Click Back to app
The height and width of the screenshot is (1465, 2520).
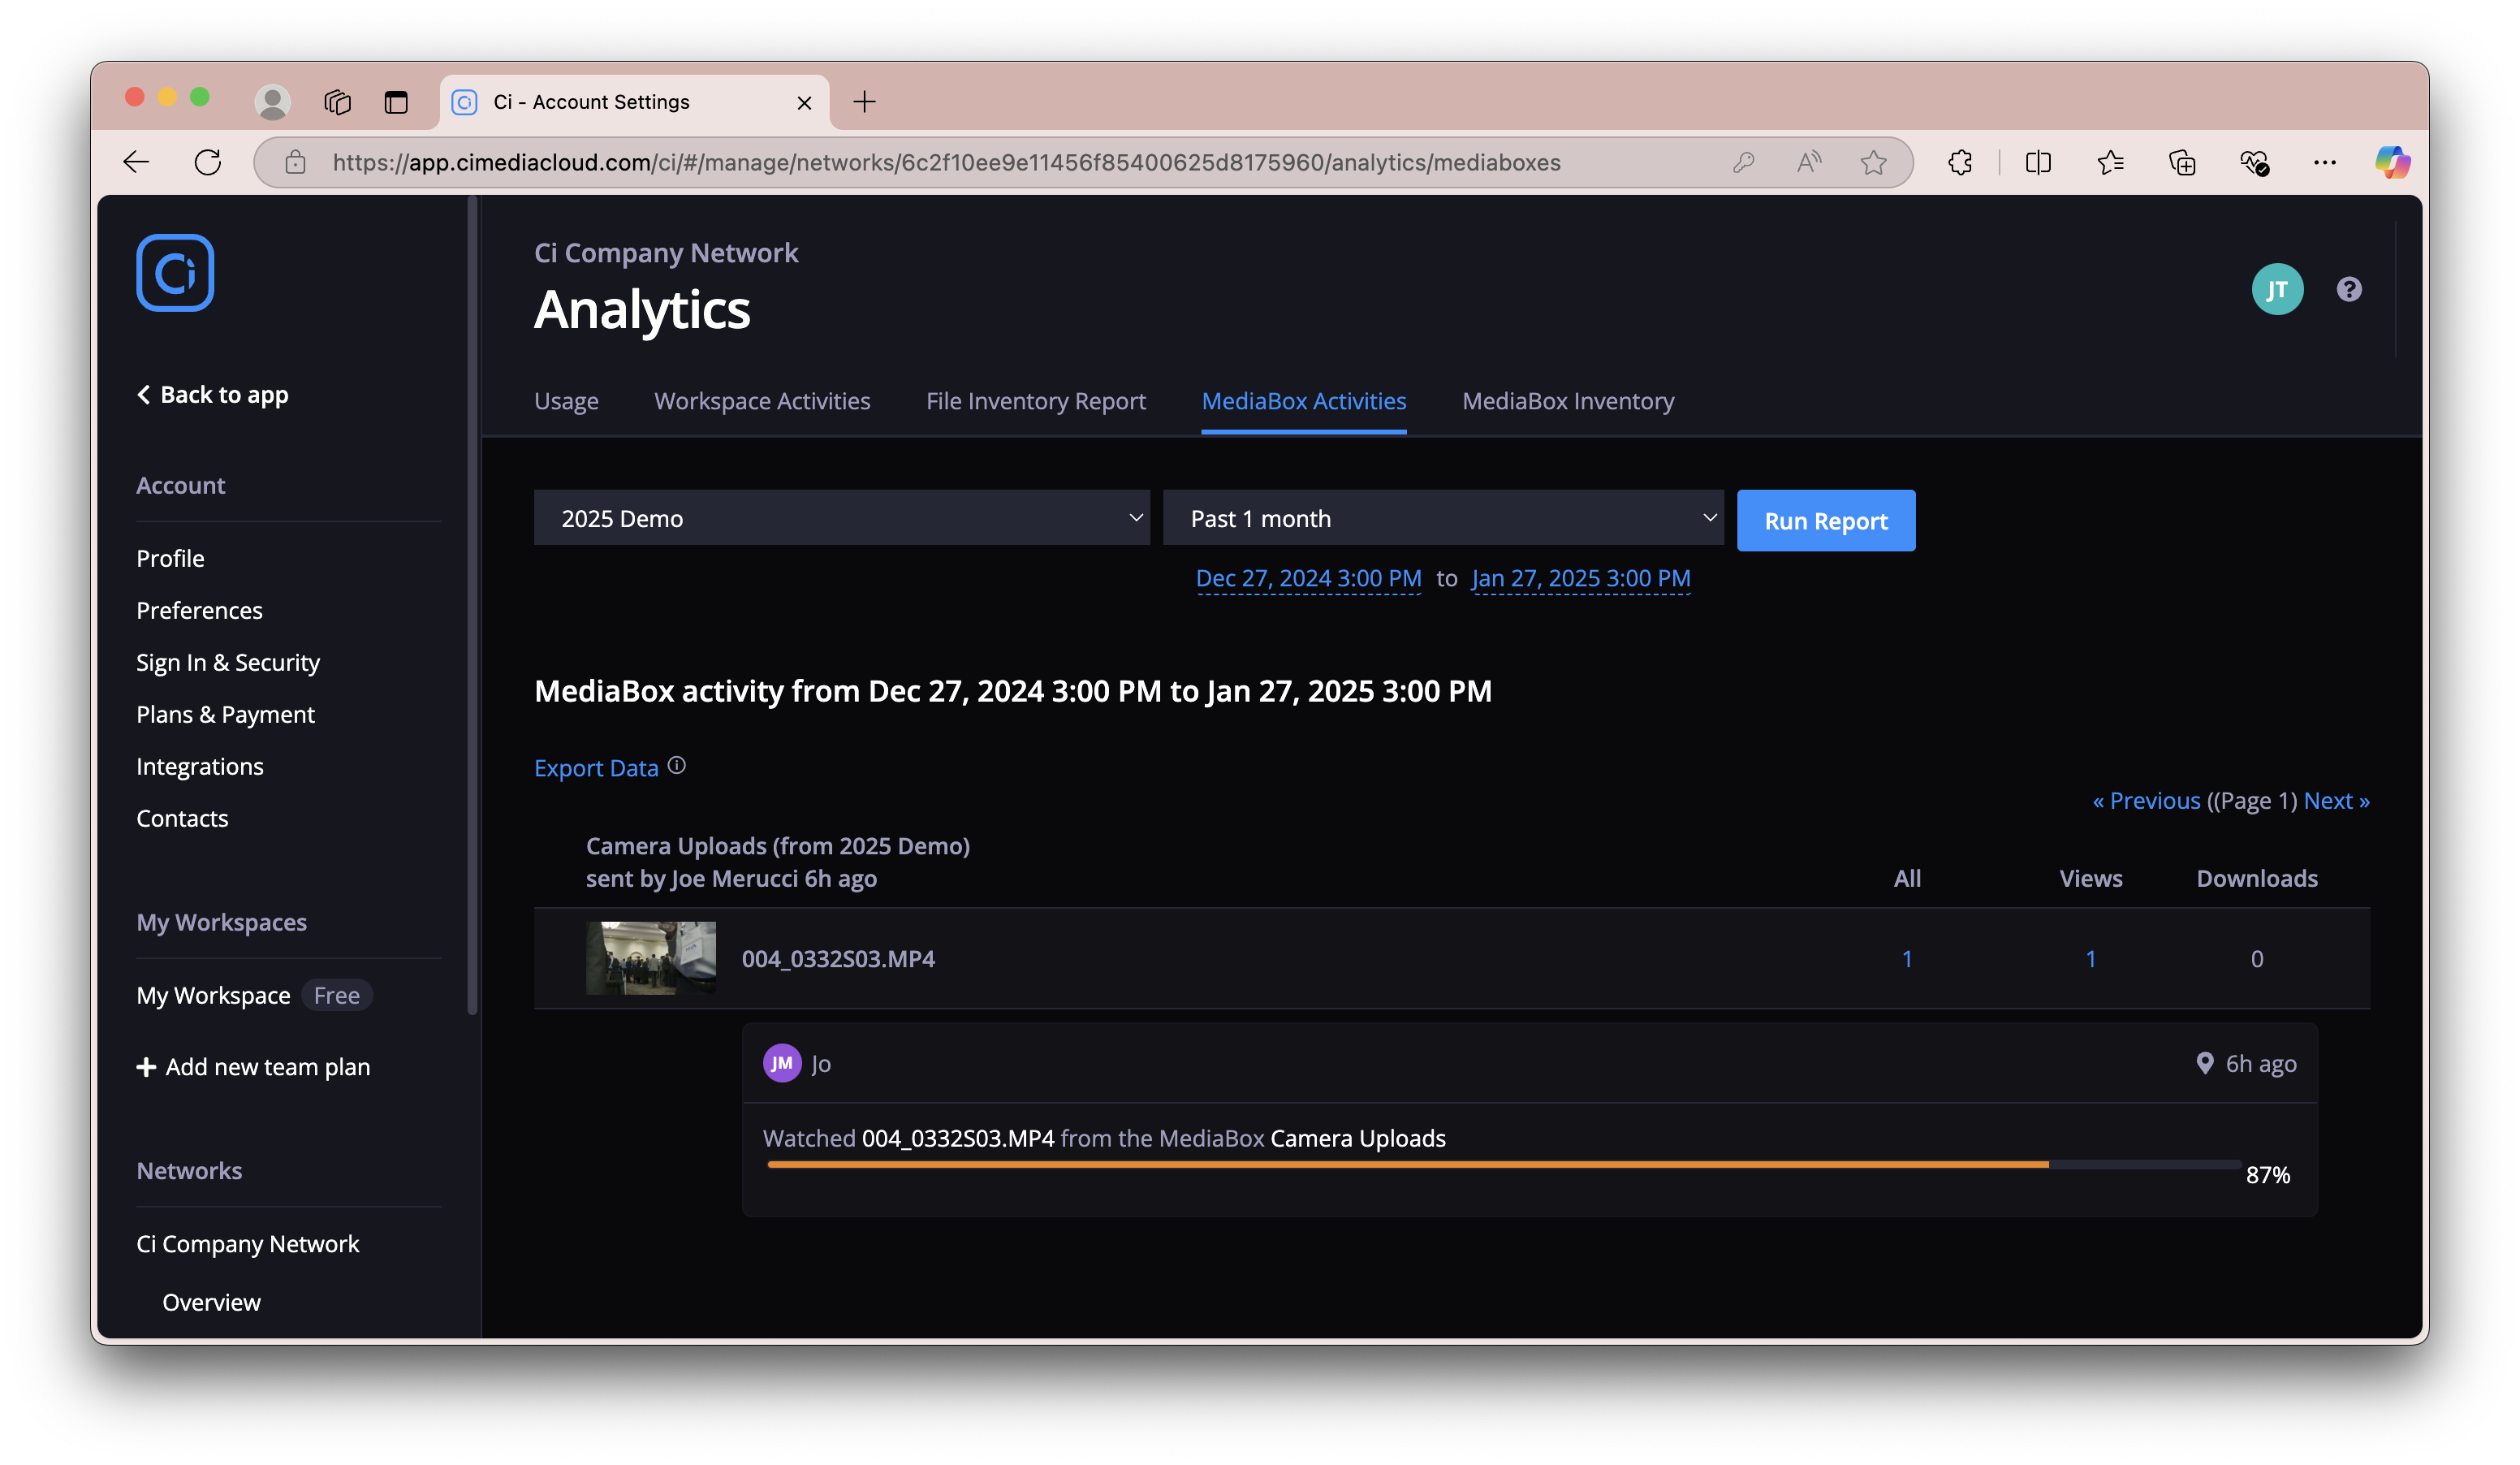click(x=212, y=394)
